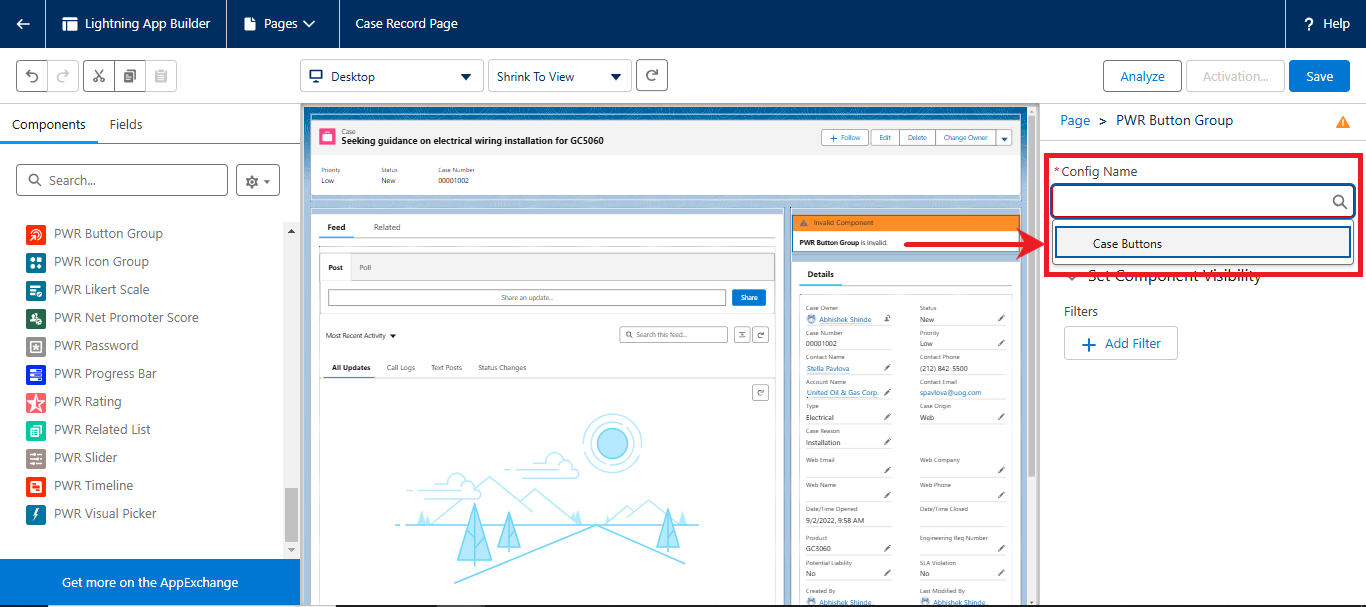Choose the Case Buttons option
This screenshot has width=1366, height=607.
pos(1203,243)
